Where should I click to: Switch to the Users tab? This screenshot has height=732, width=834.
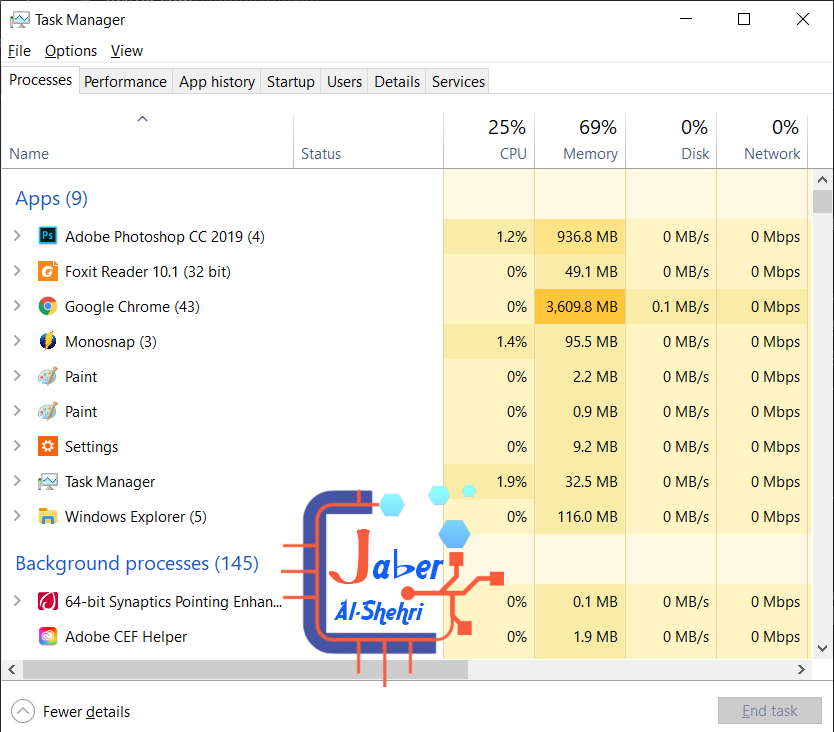(344, 81)
